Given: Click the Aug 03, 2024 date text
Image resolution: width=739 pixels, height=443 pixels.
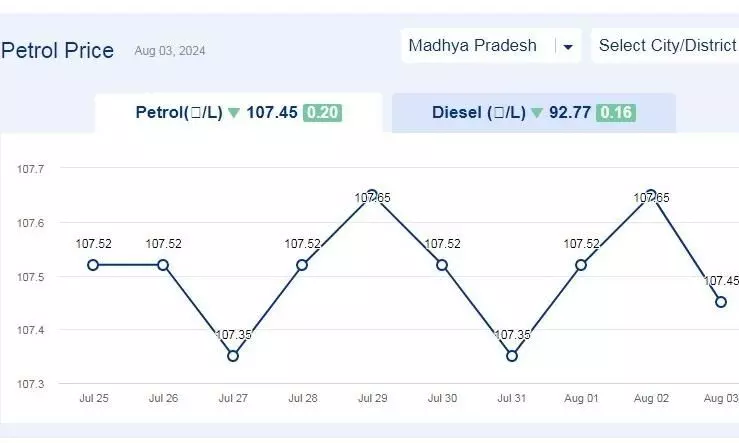Looking at the screenshot, I should (x=170, y=51).
